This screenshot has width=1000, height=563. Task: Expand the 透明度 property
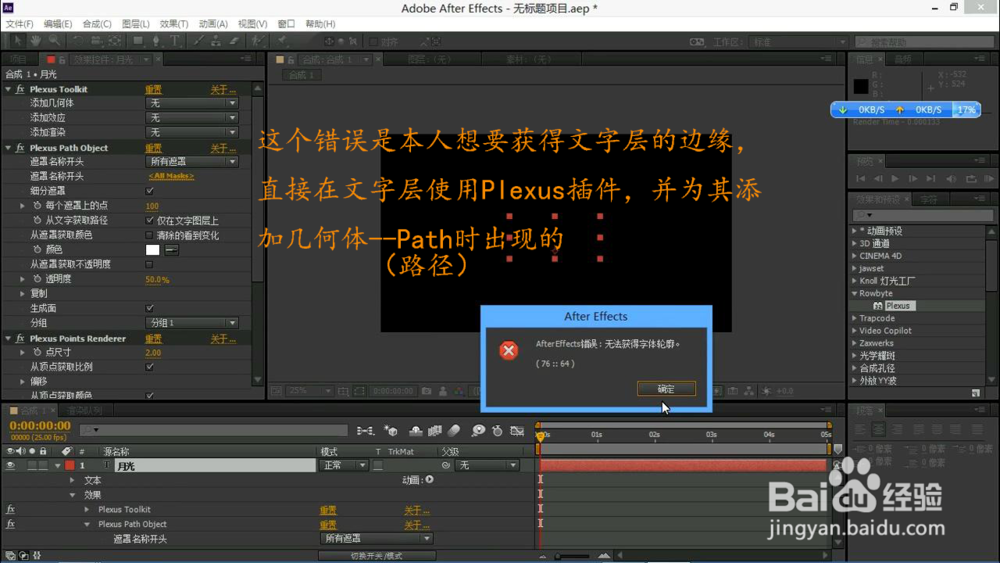point(22,279)
